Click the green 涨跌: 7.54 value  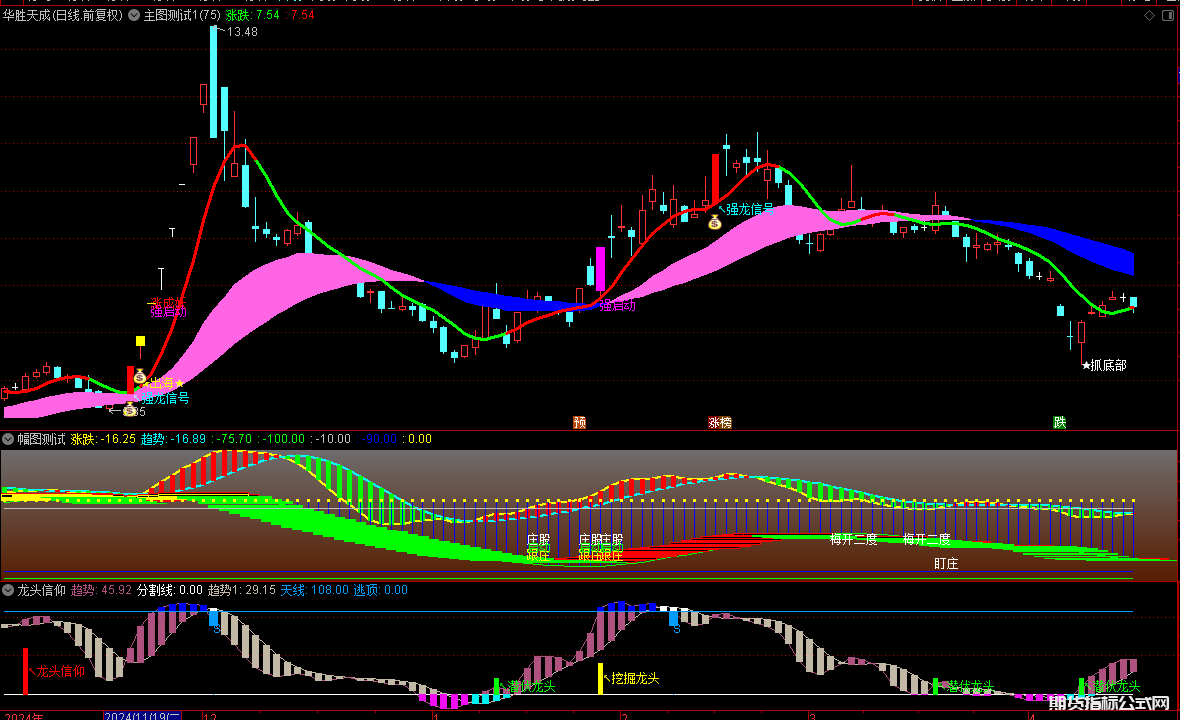pyautogui.click(x=252, y=15)
